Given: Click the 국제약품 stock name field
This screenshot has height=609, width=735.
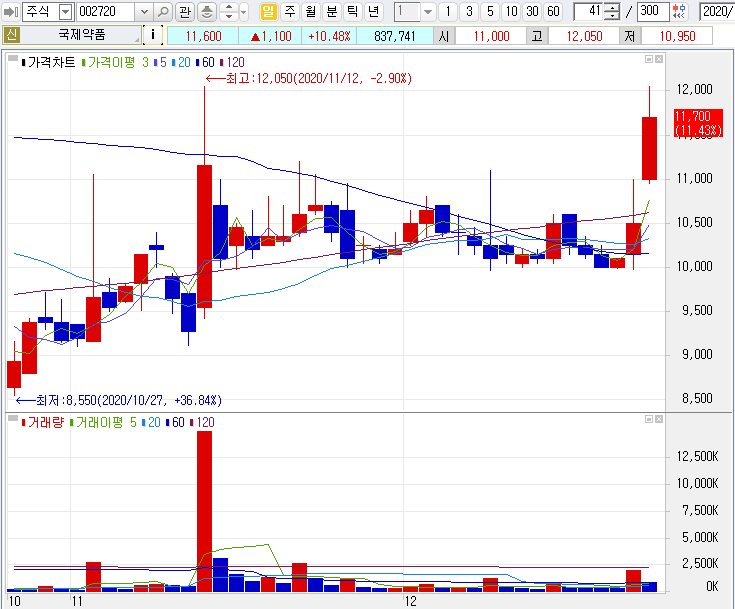Looking at the screenshot, I should click(x=82, y=35).
